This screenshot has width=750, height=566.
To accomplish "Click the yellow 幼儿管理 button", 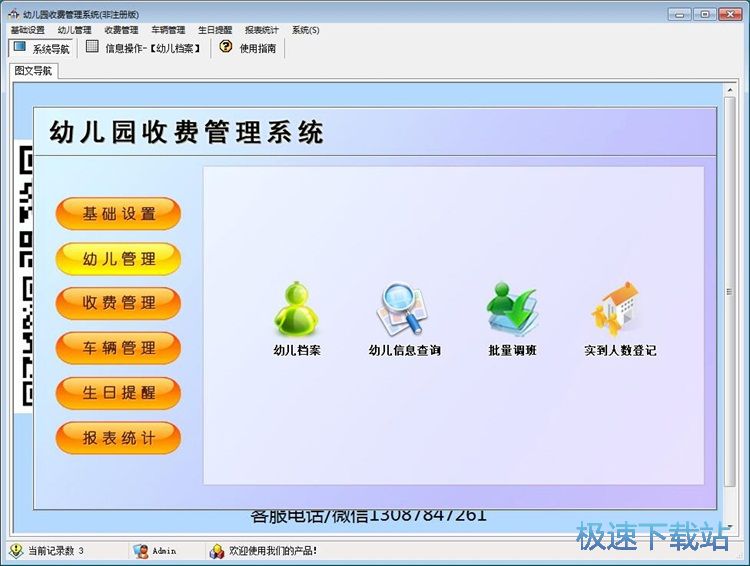I will 118,259.
